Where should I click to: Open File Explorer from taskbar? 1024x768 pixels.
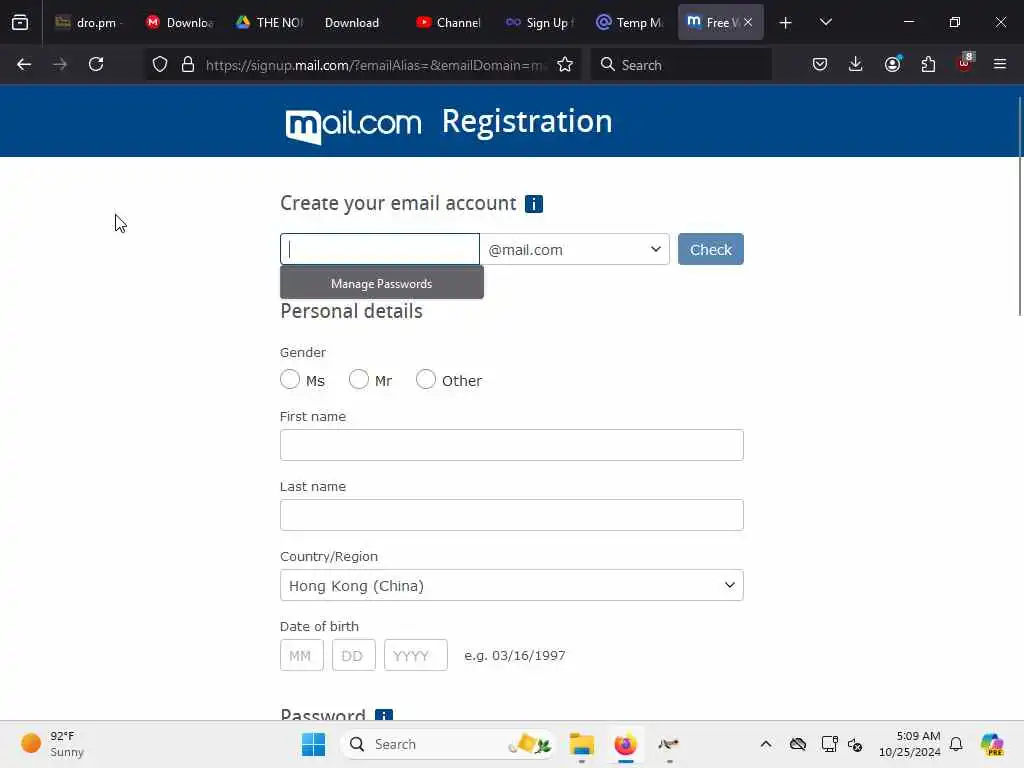[581, 744]
